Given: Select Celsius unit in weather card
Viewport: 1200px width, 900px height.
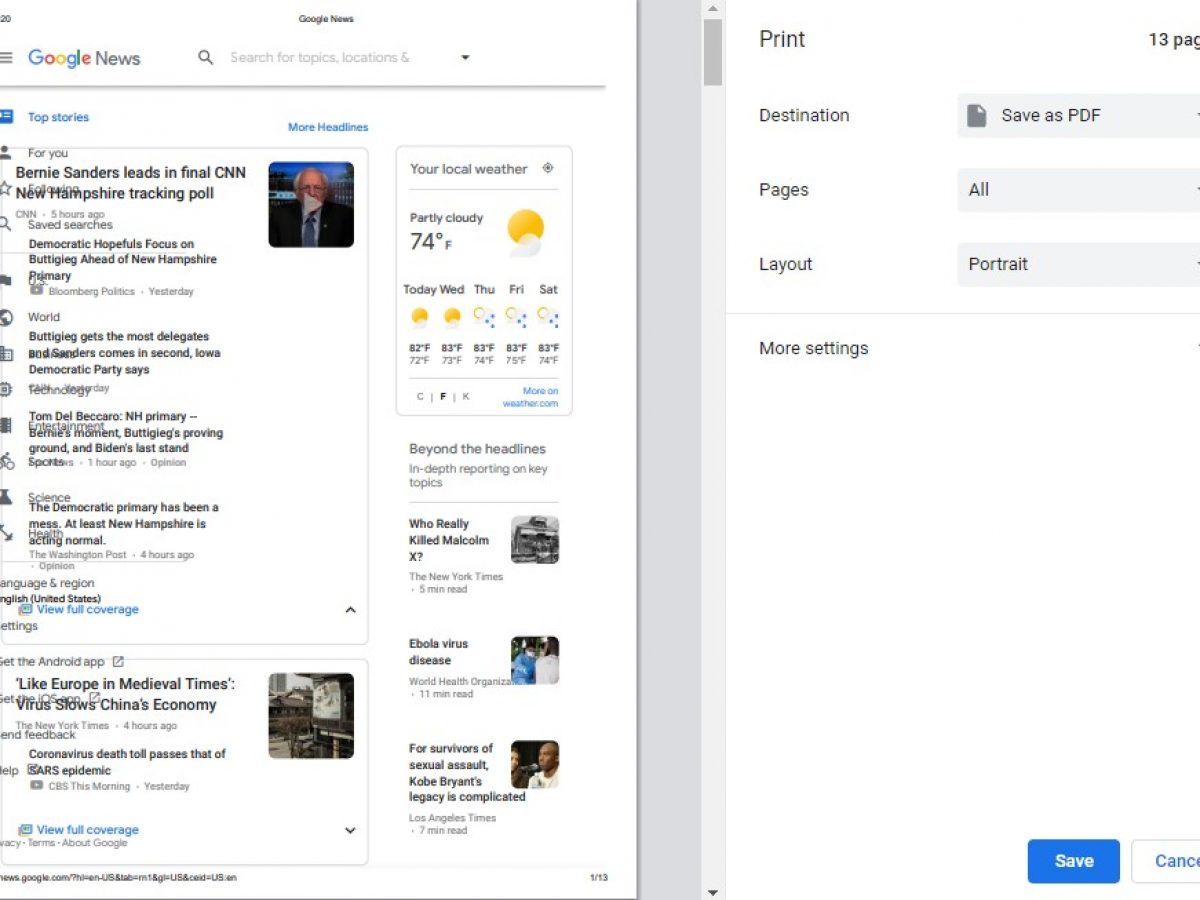Looking at the screenshot, I should point(420,397).
